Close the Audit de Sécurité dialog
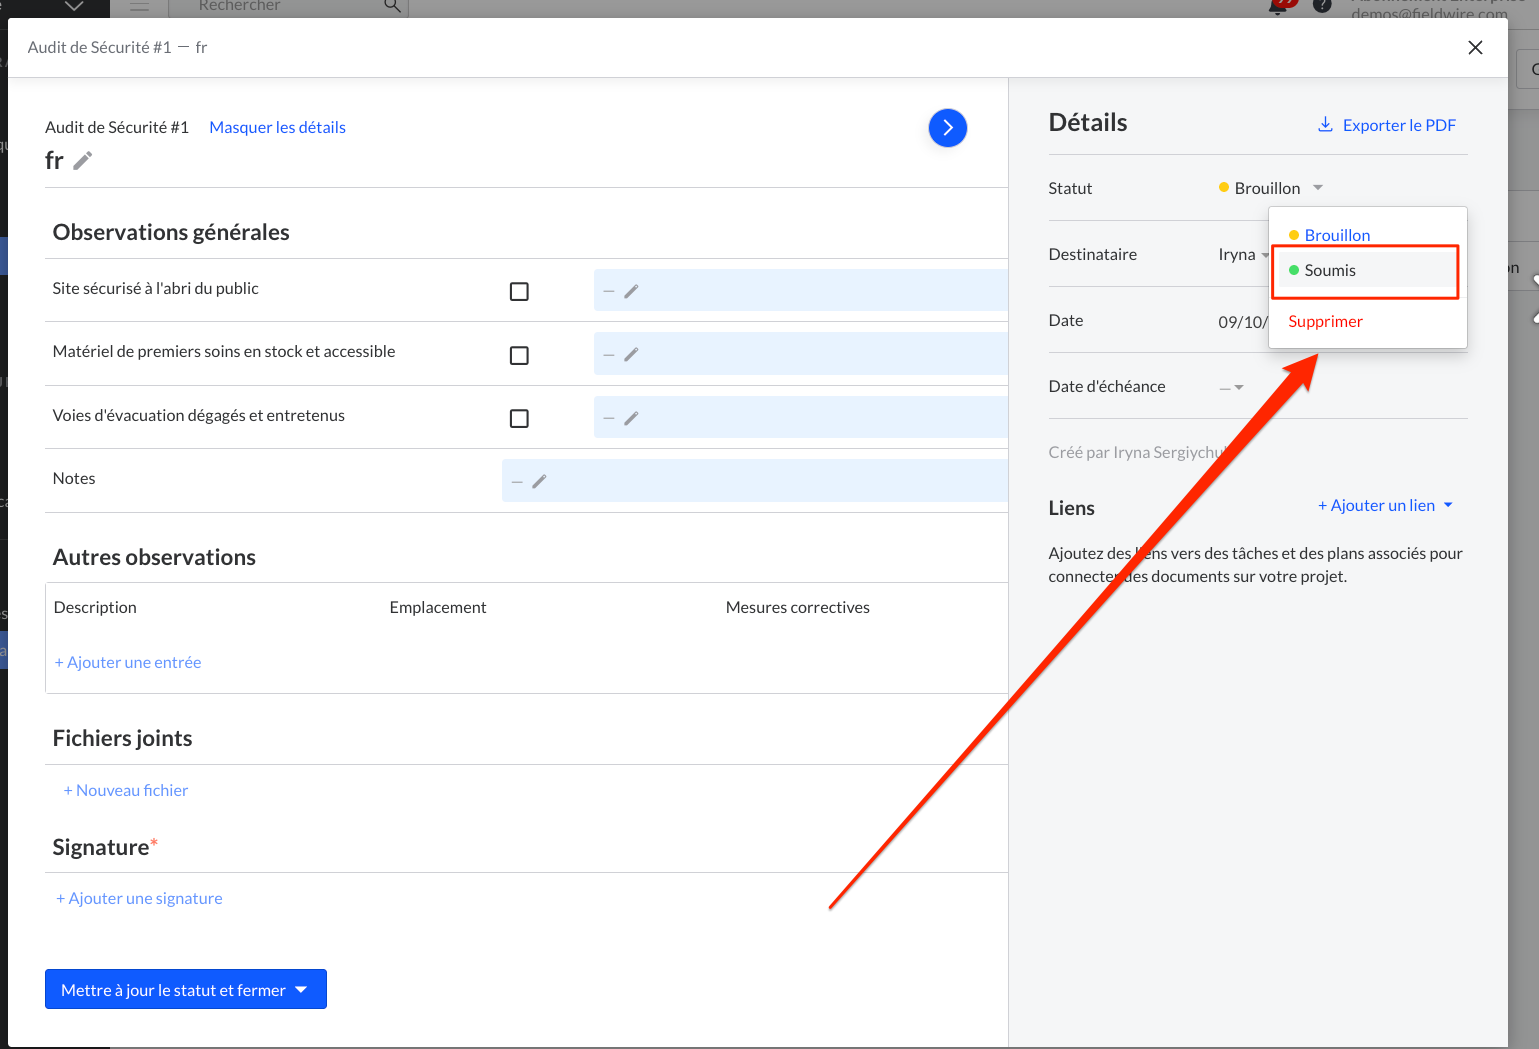Viewport: 1539px width, 1049px height. click(1474, 48)
